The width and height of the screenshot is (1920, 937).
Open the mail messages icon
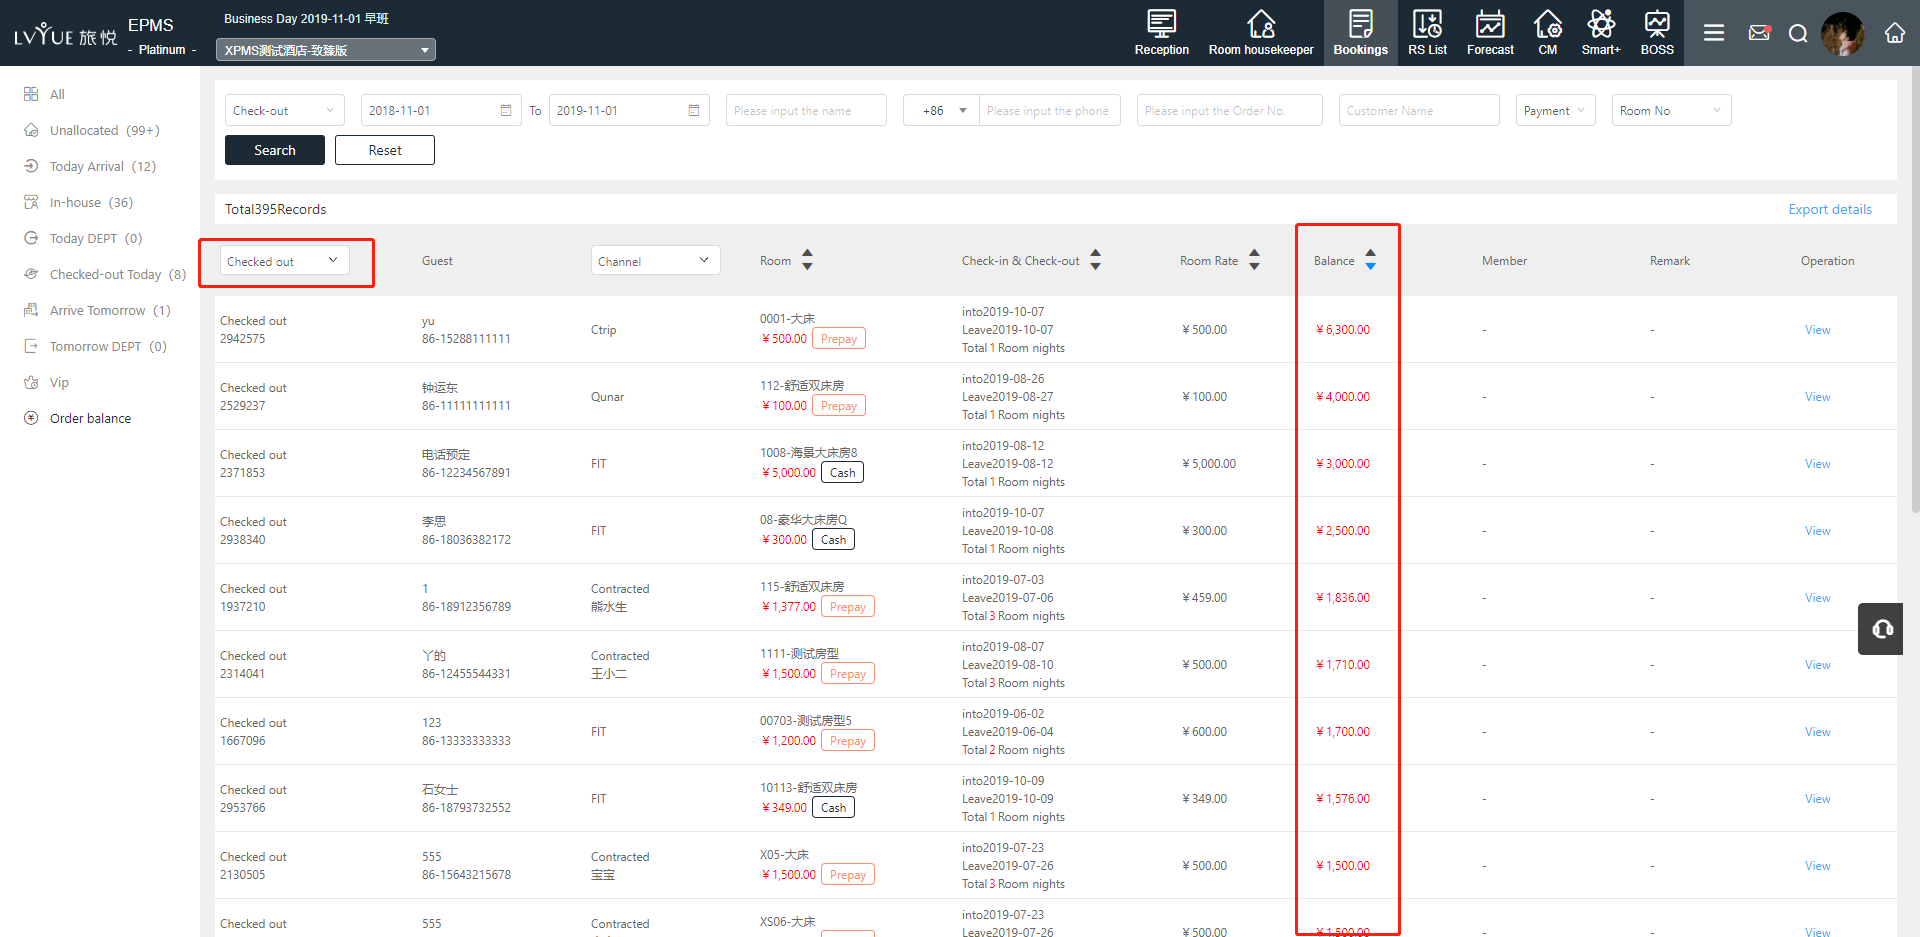1759,33
